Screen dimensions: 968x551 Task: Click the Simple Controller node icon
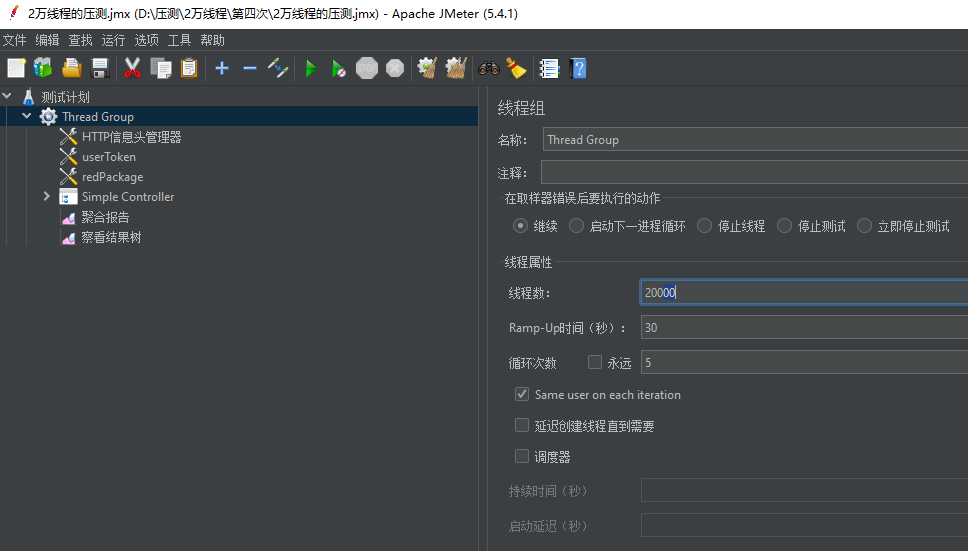[x=68, y=197]
